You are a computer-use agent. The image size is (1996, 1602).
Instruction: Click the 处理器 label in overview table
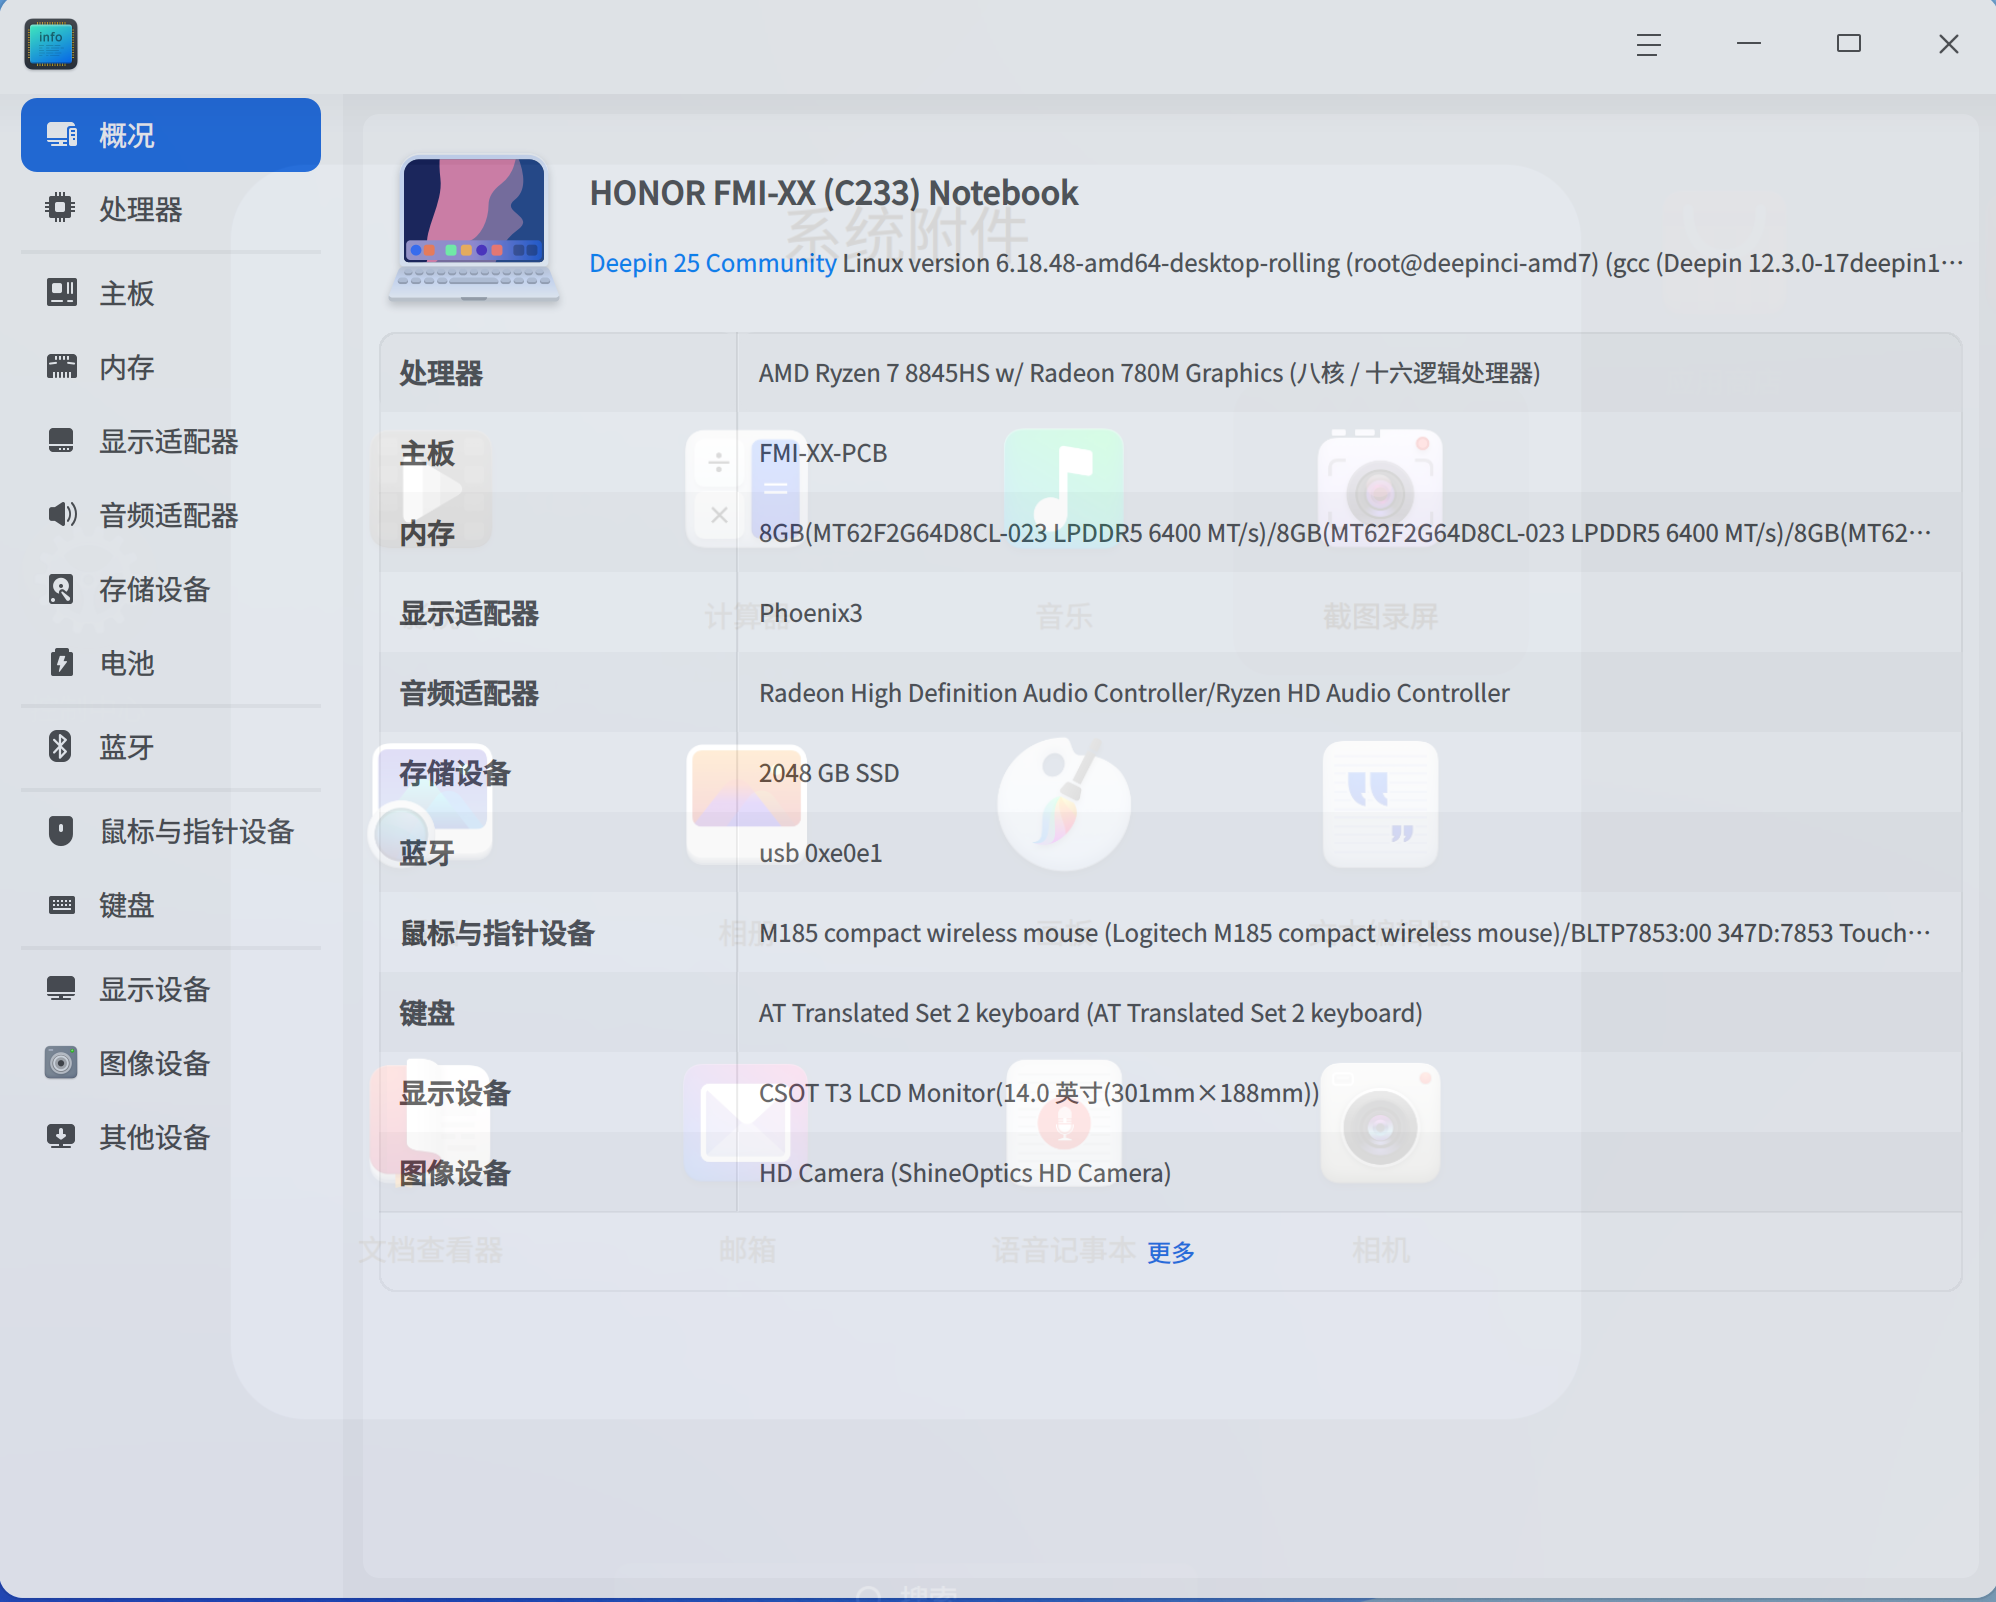click(x=441, y=373)
